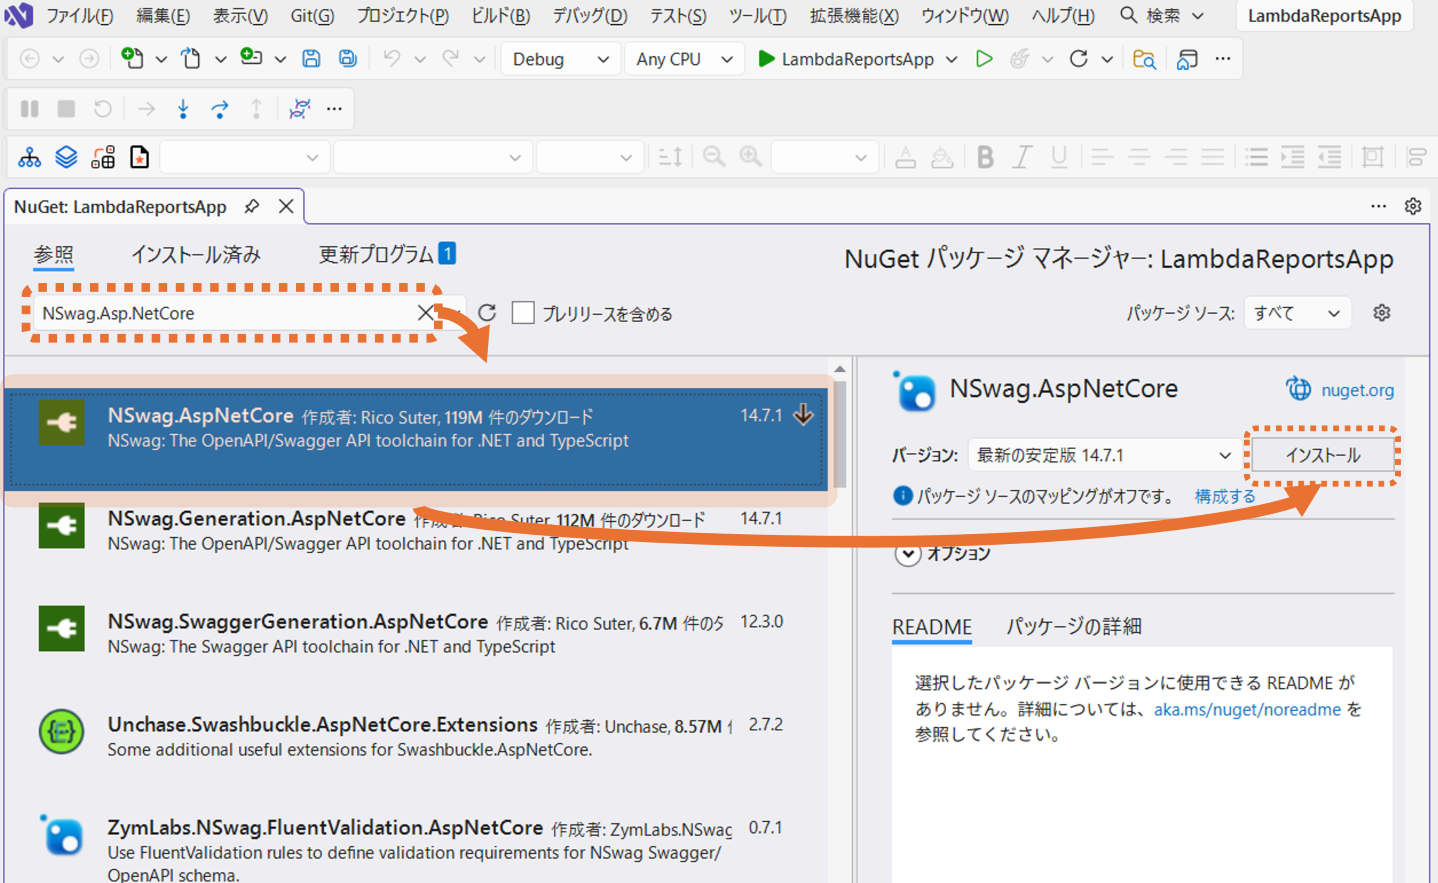The width and height of the screenshot is (1438, 883).
Task: Click the Install button
Action: tap(1323, 455)
